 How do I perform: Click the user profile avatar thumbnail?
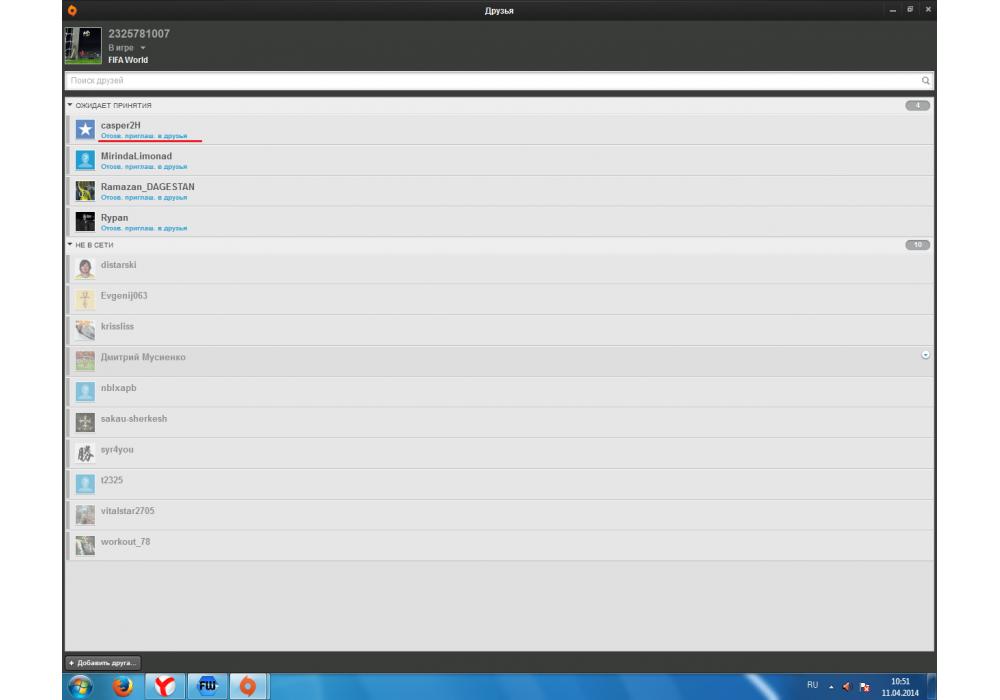[83, 46]
